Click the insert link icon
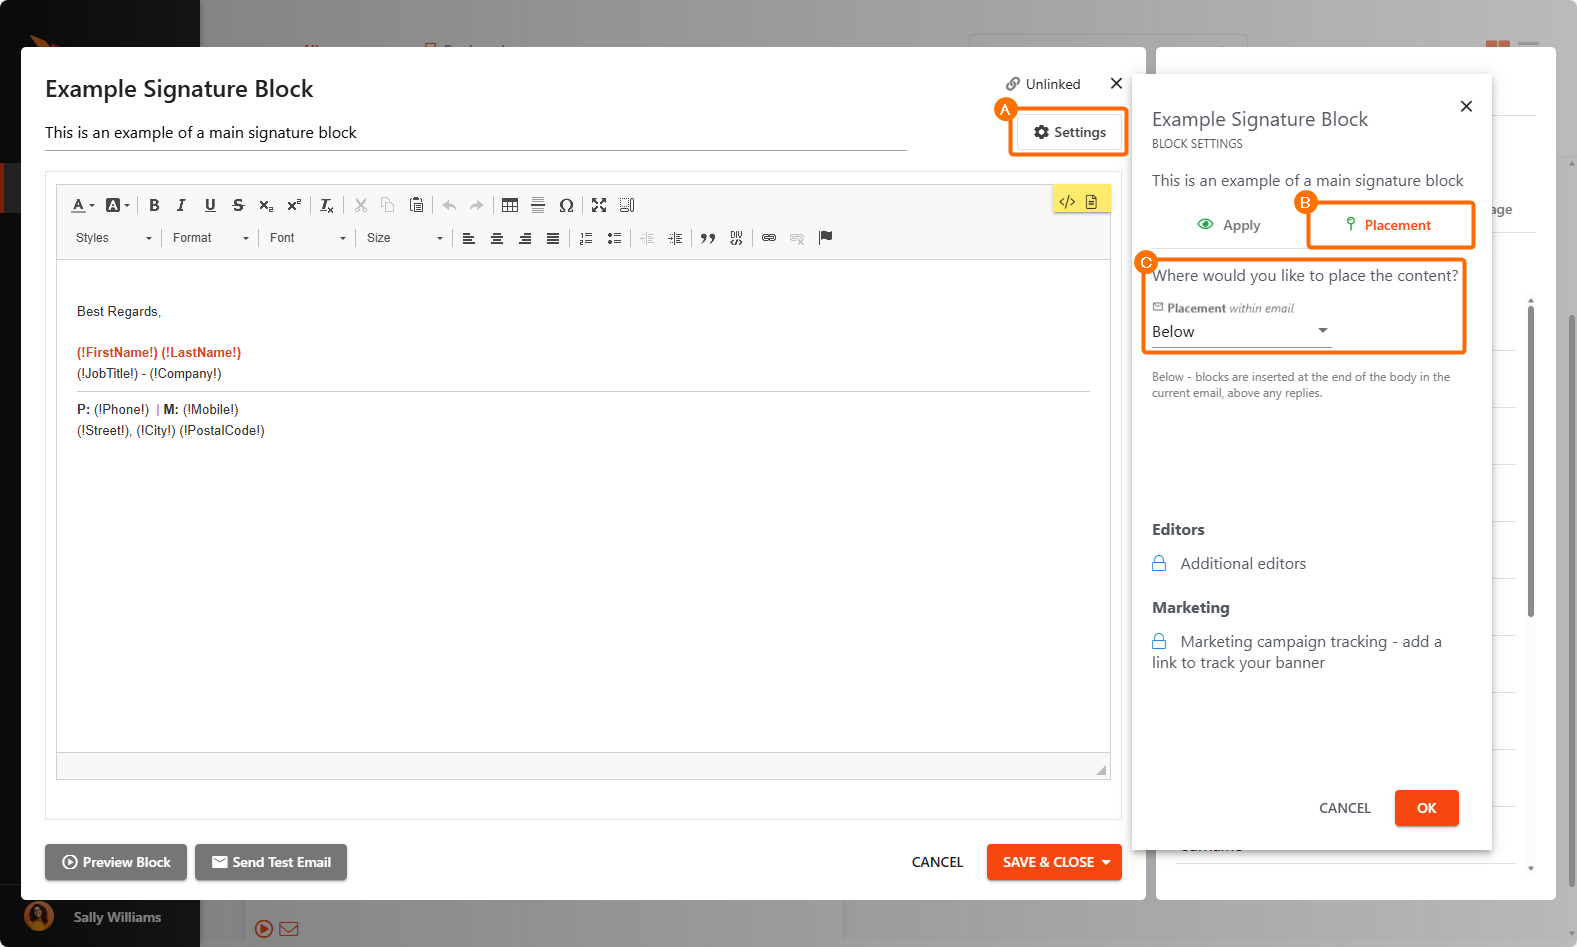Image resolution: width=1577 pixels, height=947 pixels. click(x=769, y=238)
